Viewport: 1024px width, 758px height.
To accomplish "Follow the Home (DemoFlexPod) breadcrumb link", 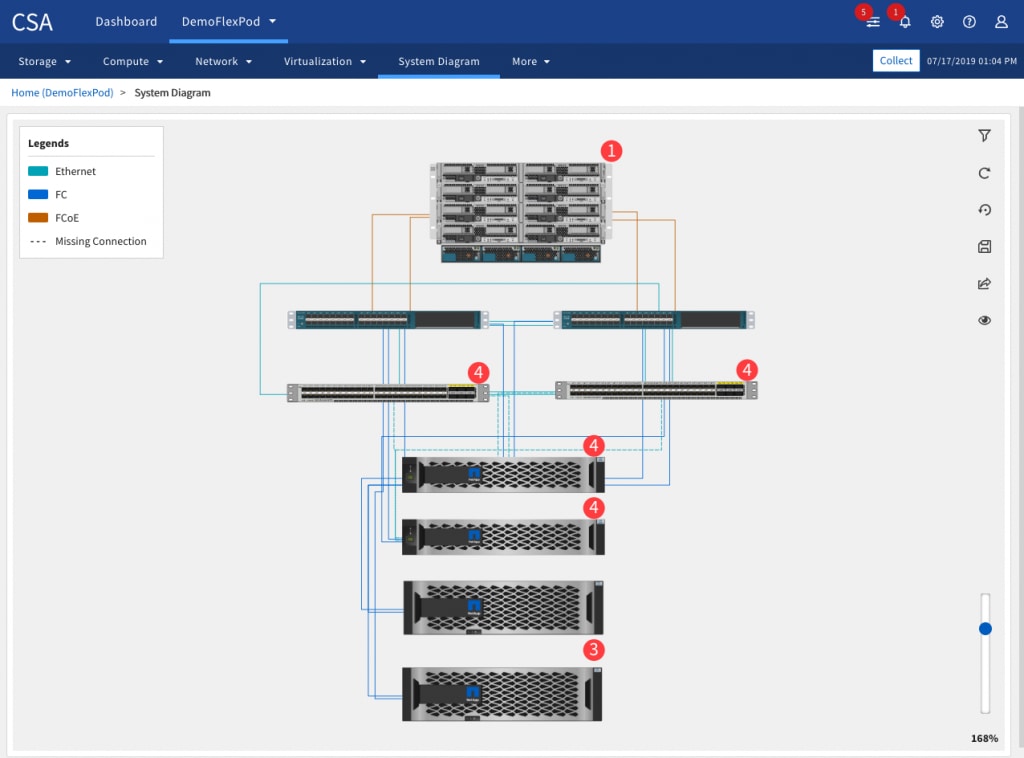I will click(x=62, y=93).
